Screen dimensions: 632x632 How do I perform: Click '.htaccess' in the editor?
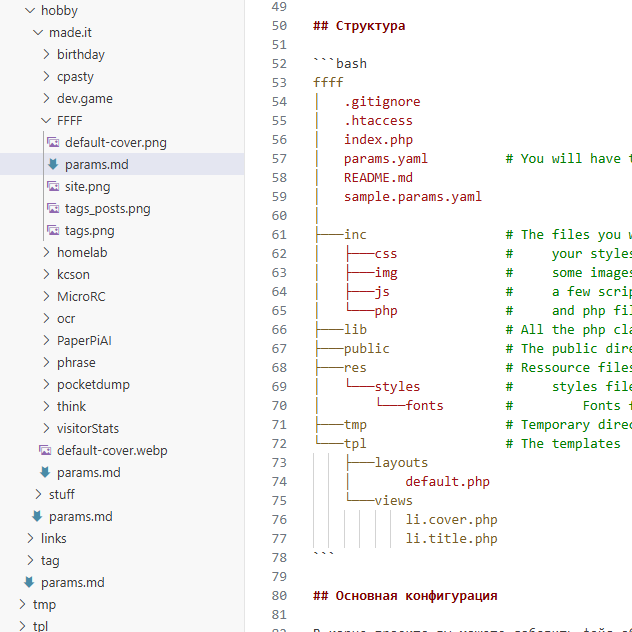378,121
